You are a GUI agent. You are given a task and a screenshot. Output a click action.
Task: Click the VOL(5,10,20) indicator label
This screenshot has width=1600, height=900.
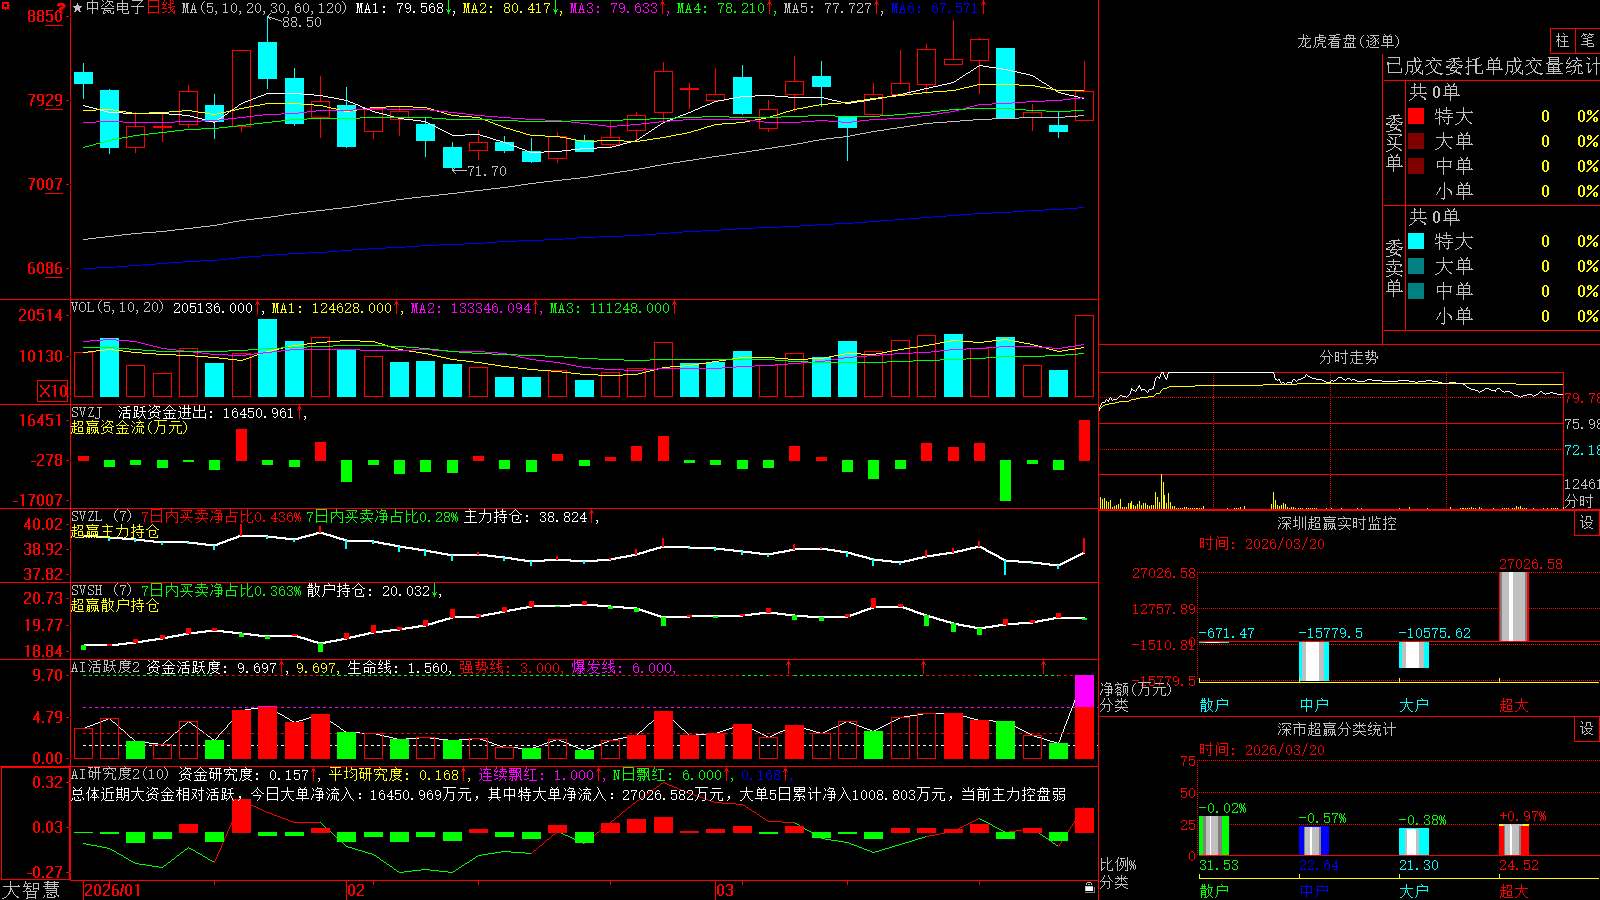pos(117,307)
